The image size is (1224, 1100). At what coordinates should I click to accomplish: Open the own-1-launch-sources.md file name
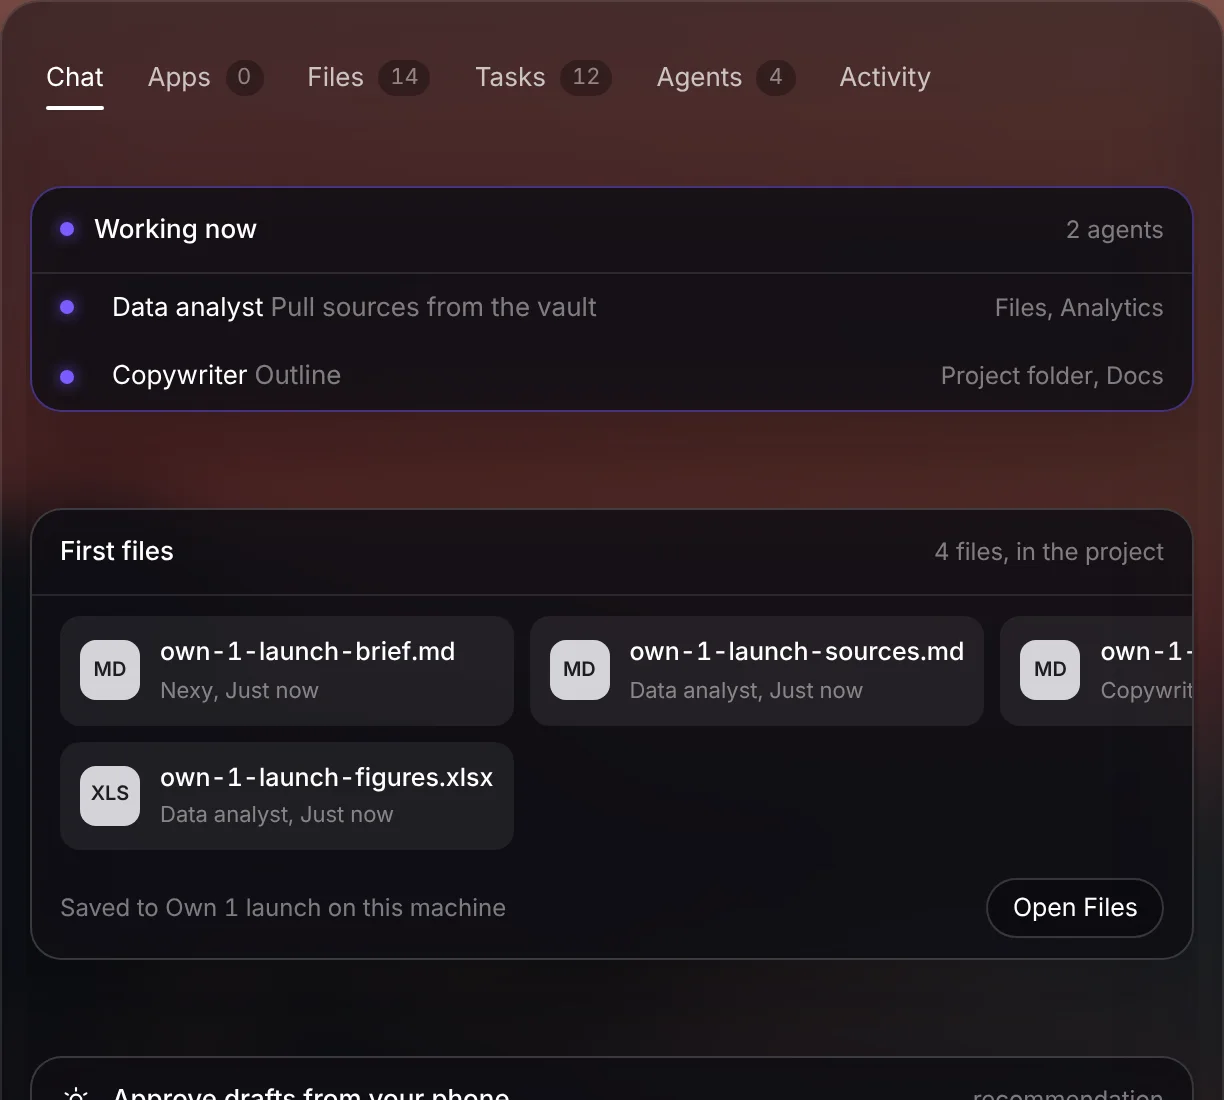[797, 652]
